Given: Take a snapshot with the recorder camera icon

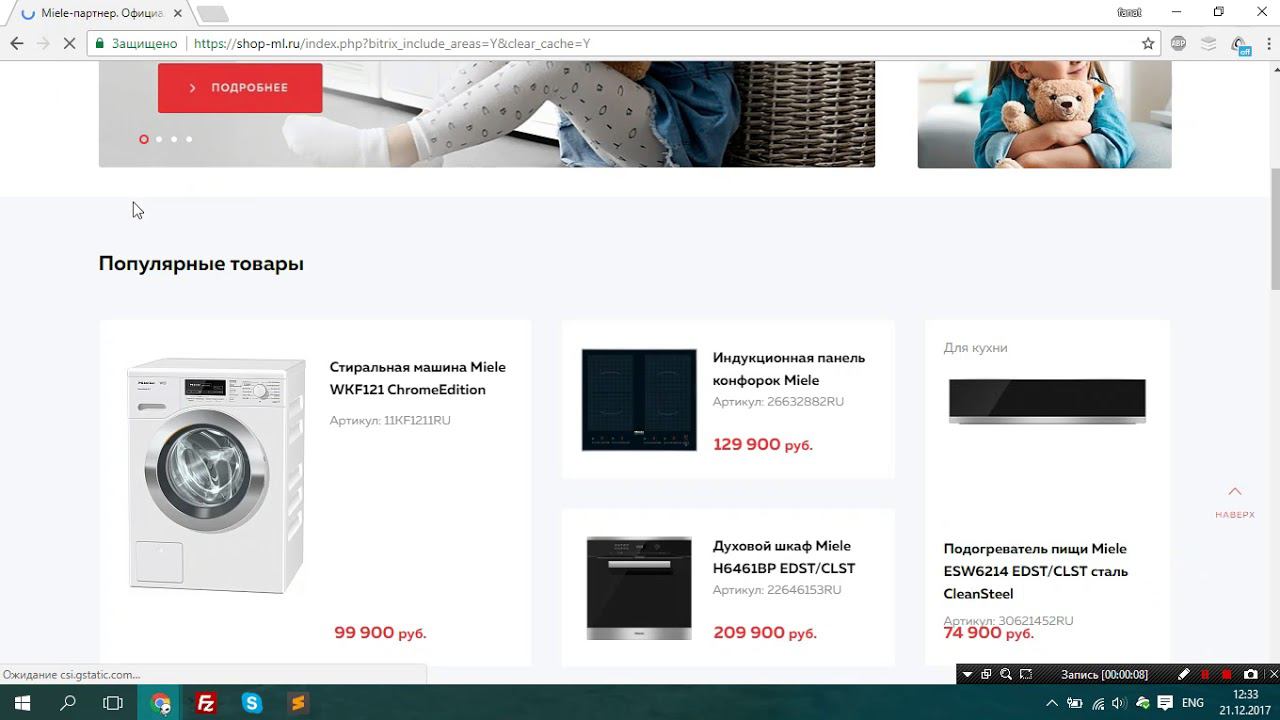Looking at the screenshot, I should [x=1250, y=675].
